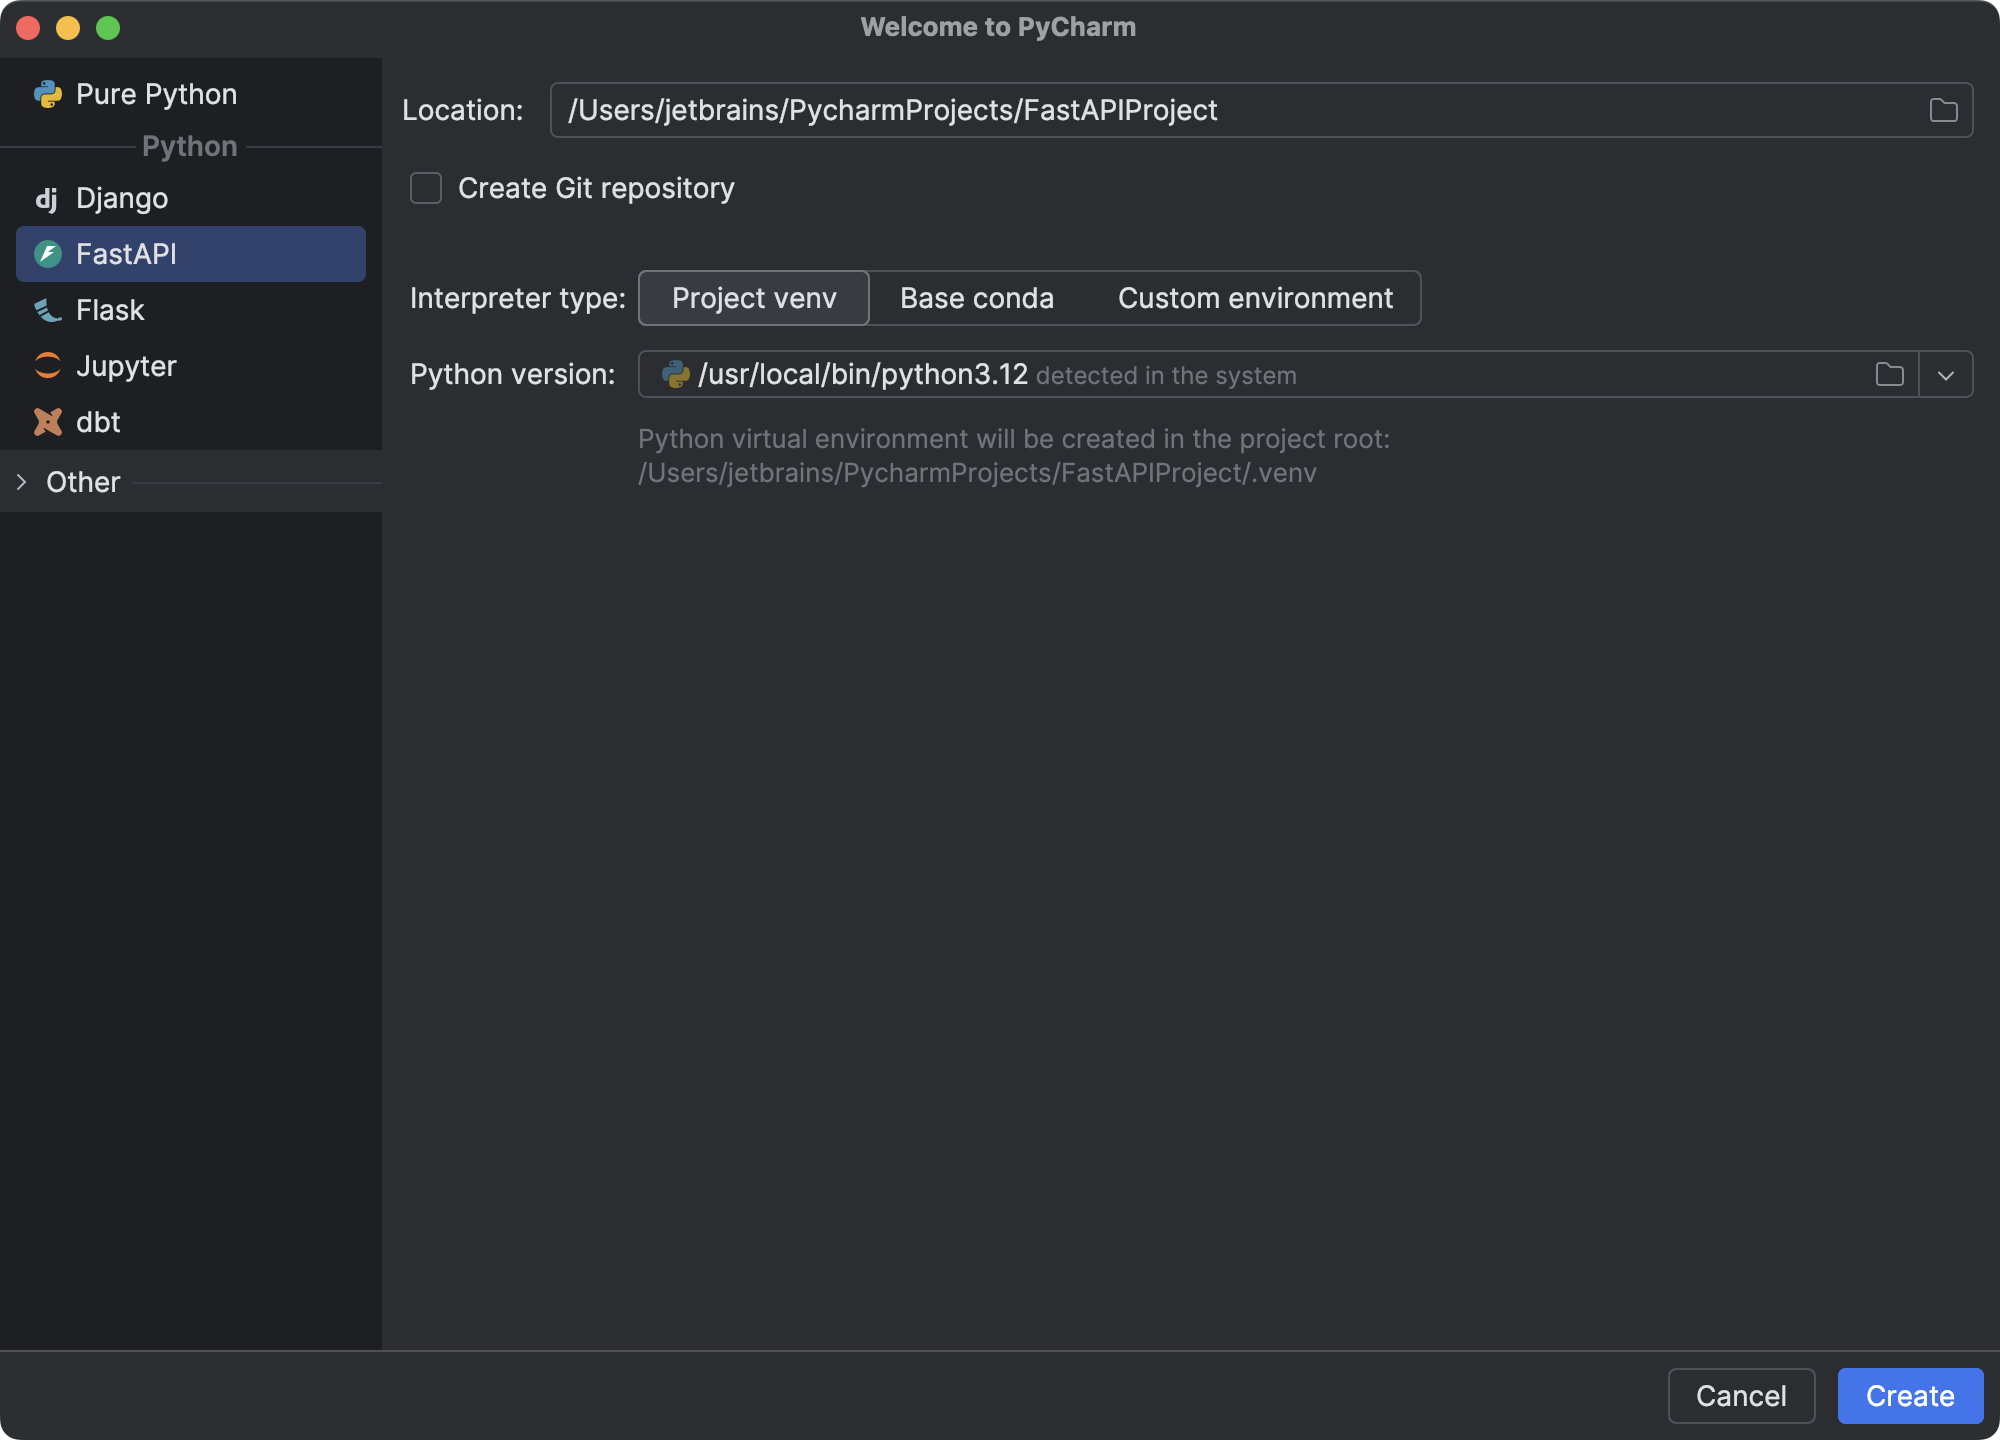Image resolution: width=2000 pixels, height=1440 pixels.
Task: Click the Django framework icon
Action: pyautogui.click(x=48, y=198)
